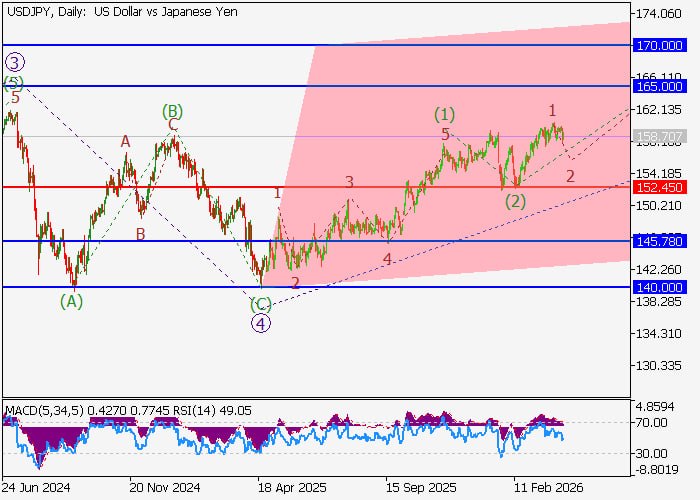Select the red wave A label
Screen dimensions: 700x500
pos(126,142)
